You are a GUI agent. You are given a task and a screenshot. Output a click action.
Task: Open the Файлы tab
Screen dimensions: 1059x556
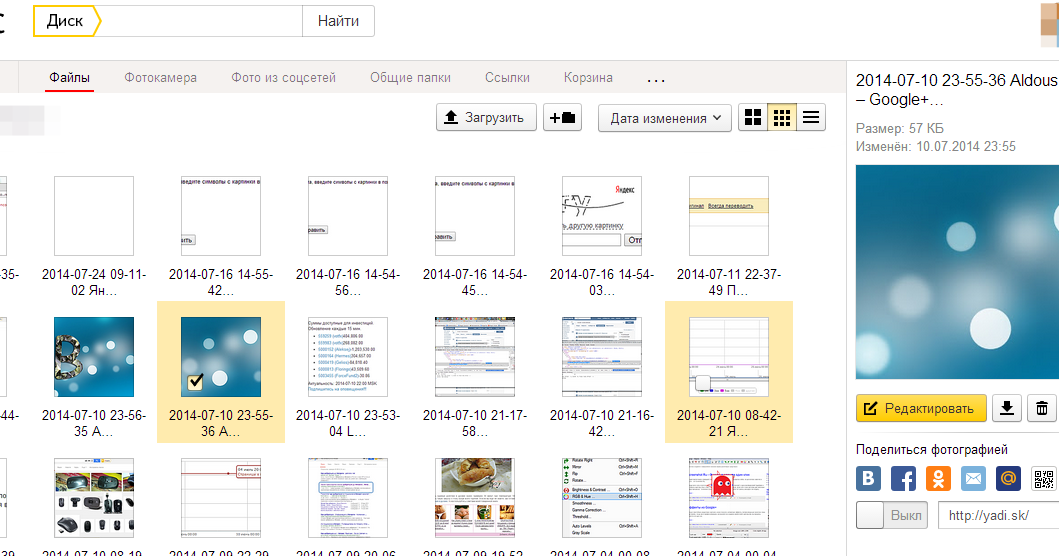pos(70,78)
